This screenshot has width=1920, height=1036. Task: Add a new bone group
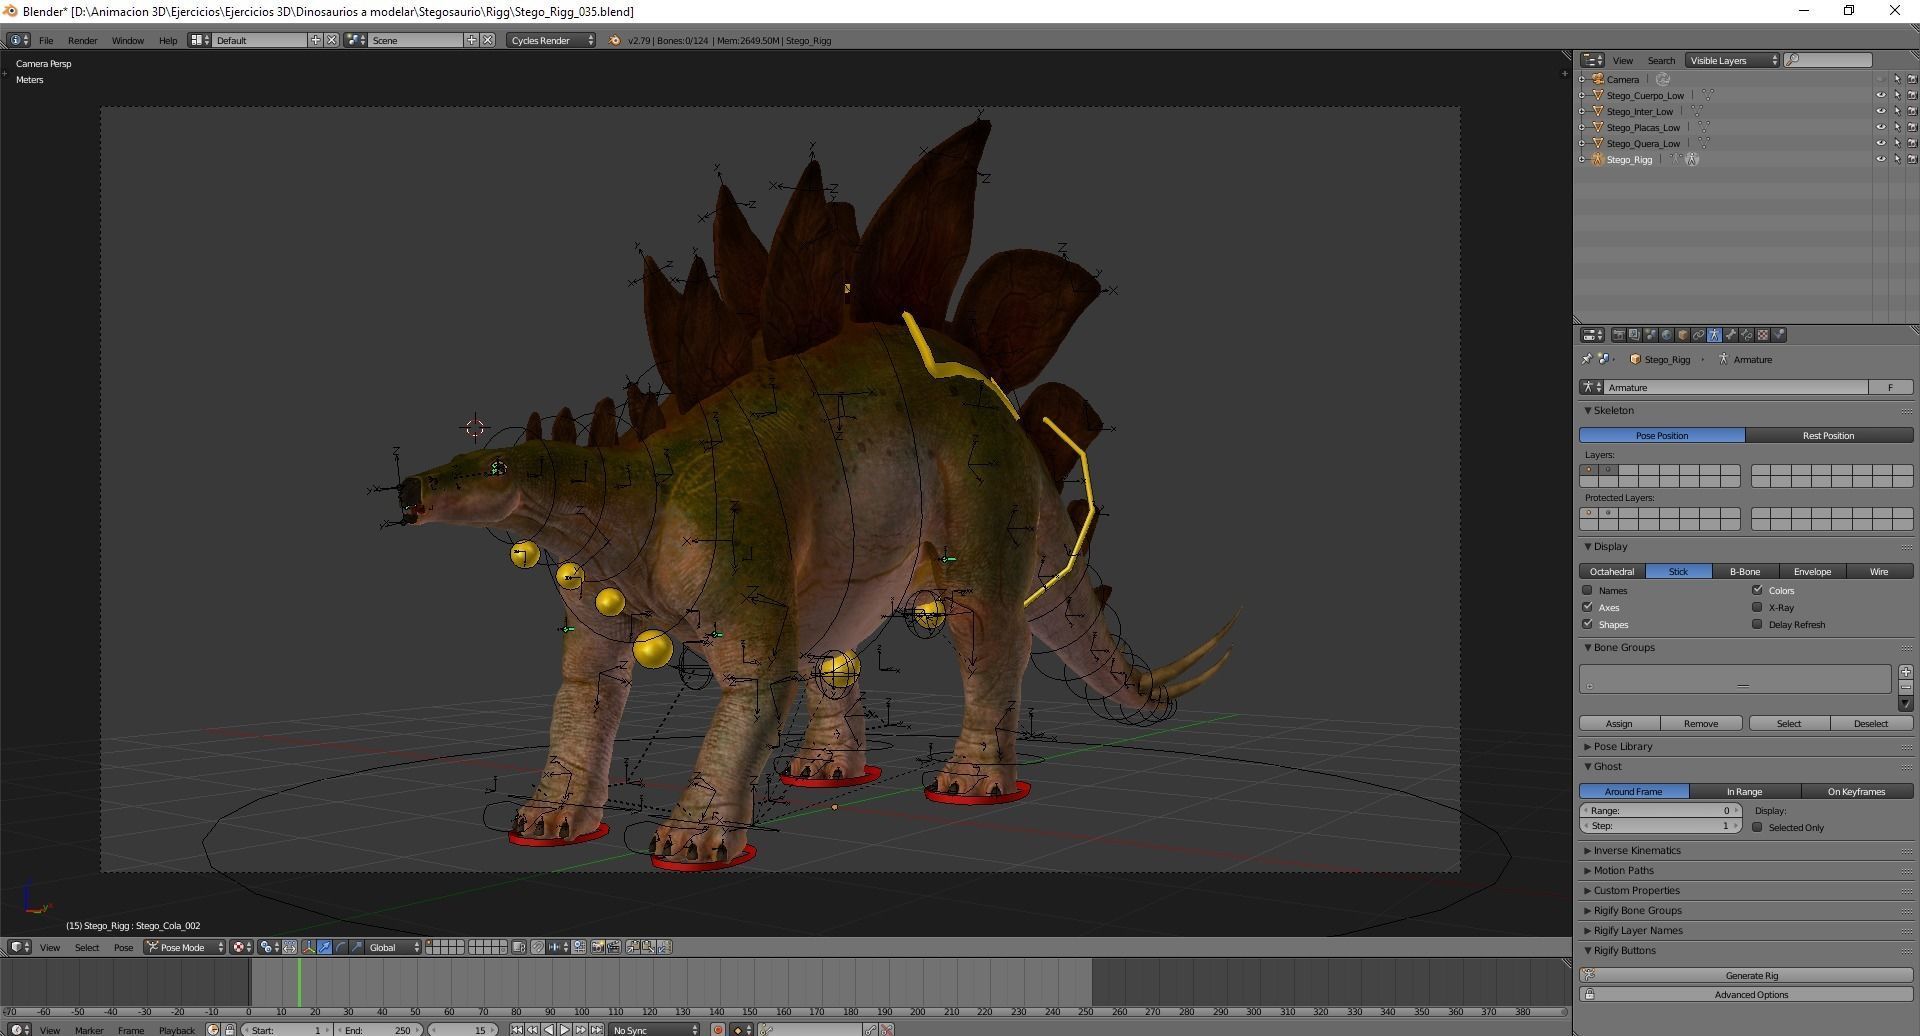coord(1905,672)
